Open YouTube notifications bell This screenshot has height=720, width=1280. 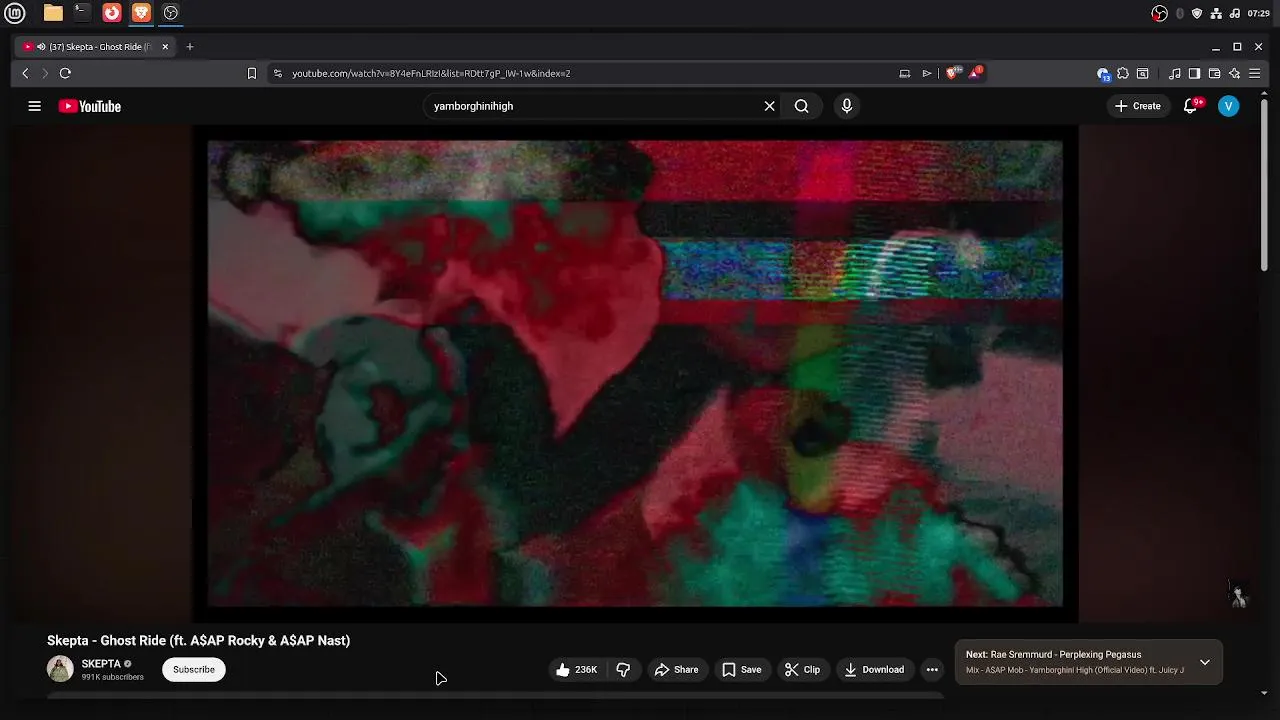[x=1190, y=106]
